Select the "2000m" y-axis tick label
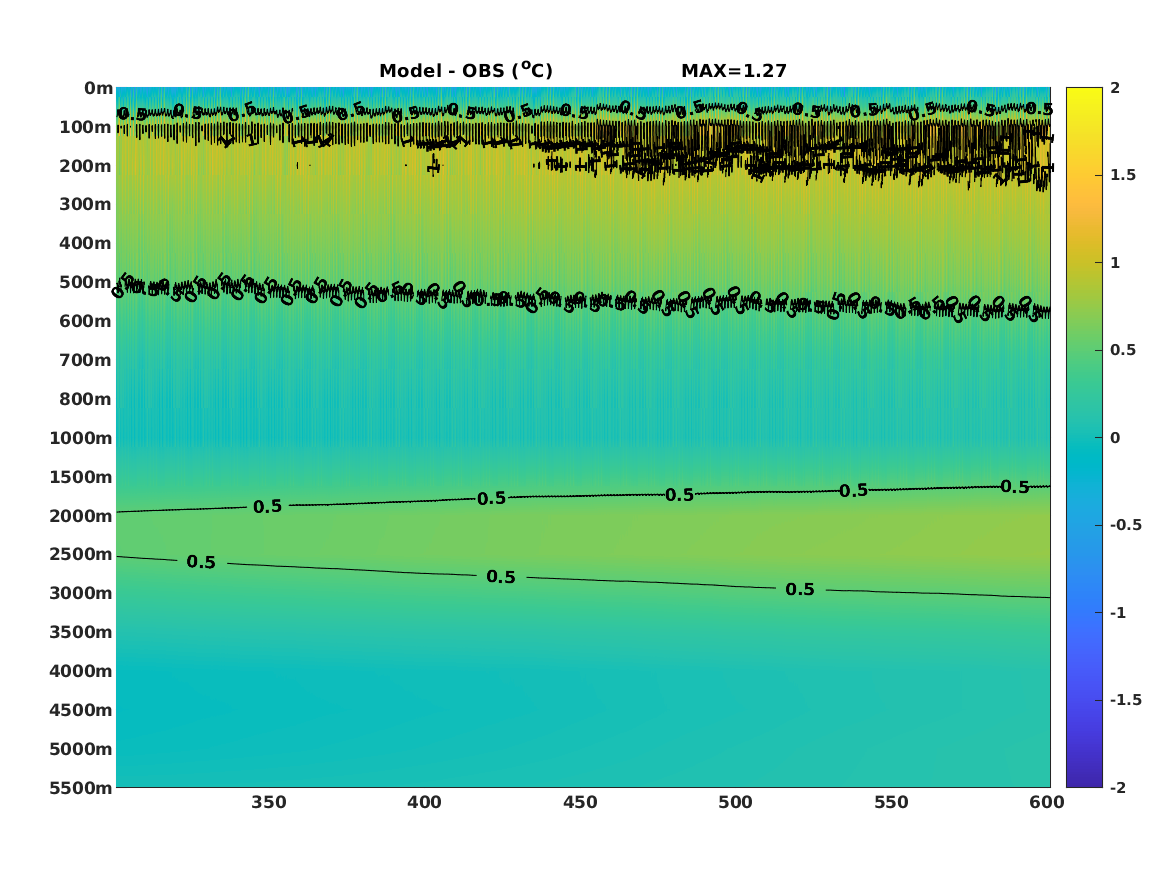Image resolution: width=1167 pixels, height=875 pixels. click(81, 516)
